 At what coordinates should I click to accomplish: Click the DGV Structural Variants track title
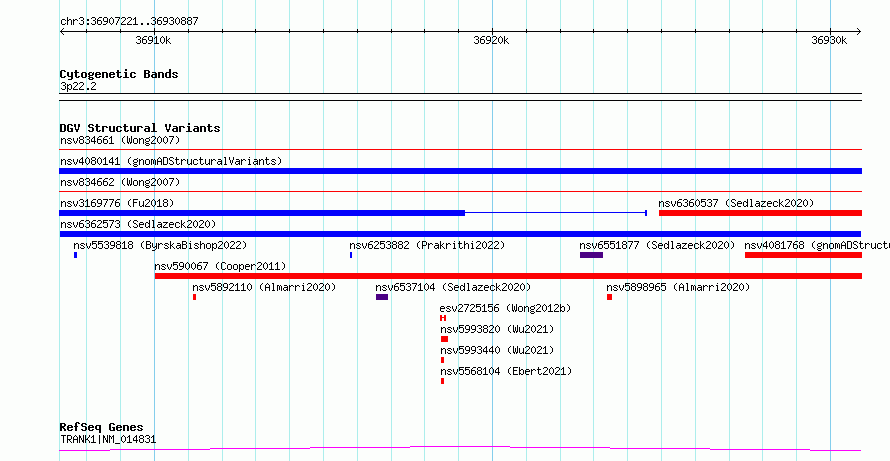coord(140,128)
